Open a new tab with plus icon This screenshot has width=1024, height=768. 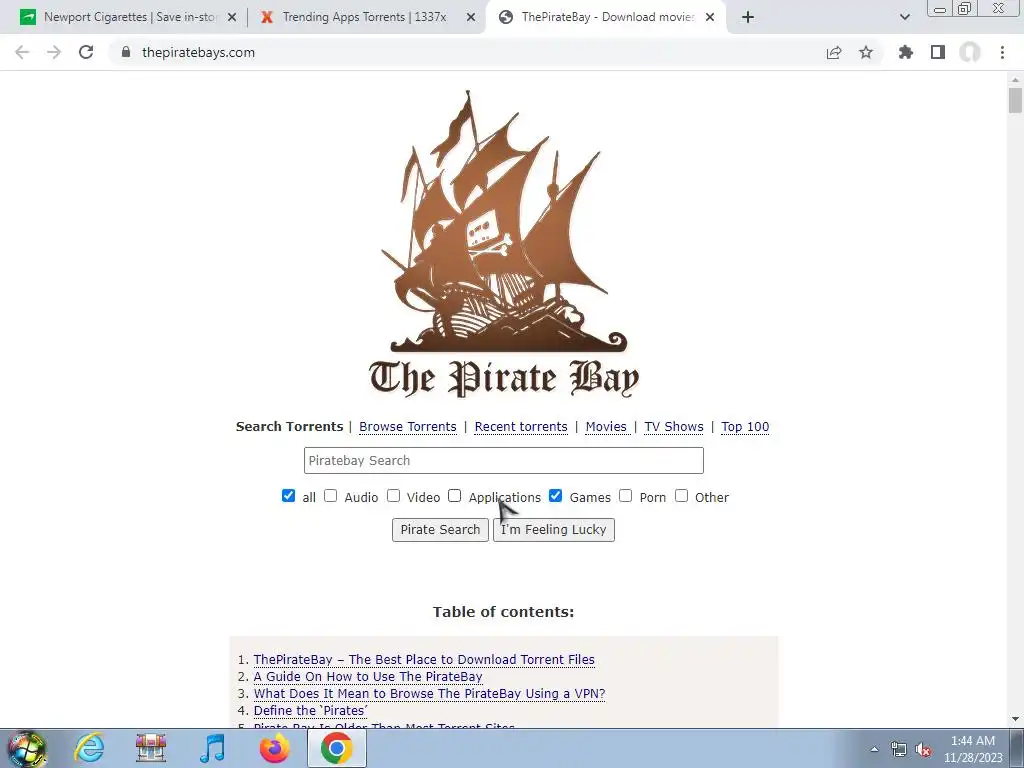click(x=748, y=17)
